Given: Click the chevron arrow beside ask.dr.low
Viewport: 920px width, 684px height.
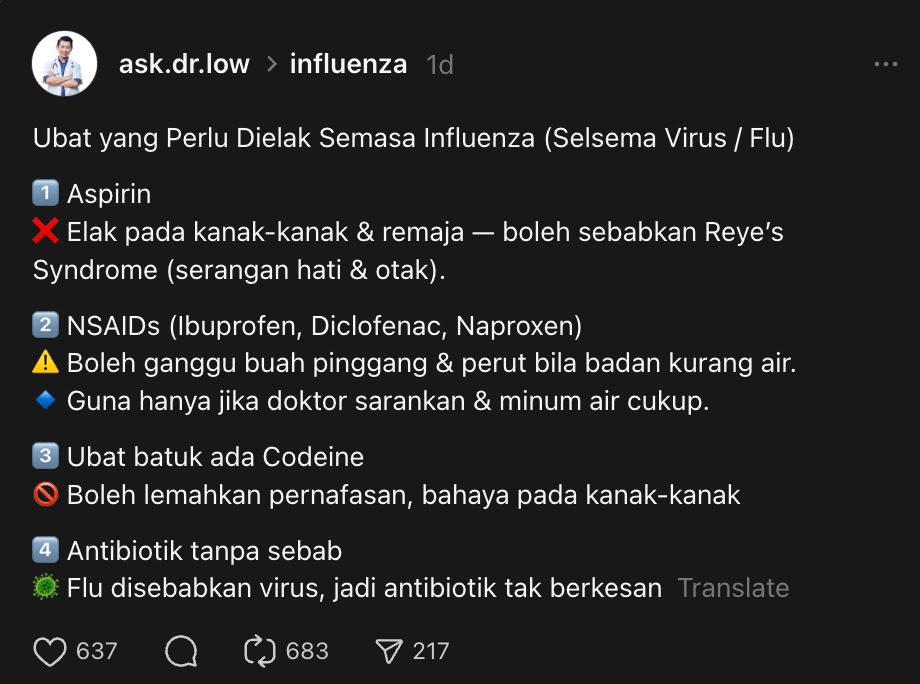Looking at the screenshot, I should coord(271,65).
